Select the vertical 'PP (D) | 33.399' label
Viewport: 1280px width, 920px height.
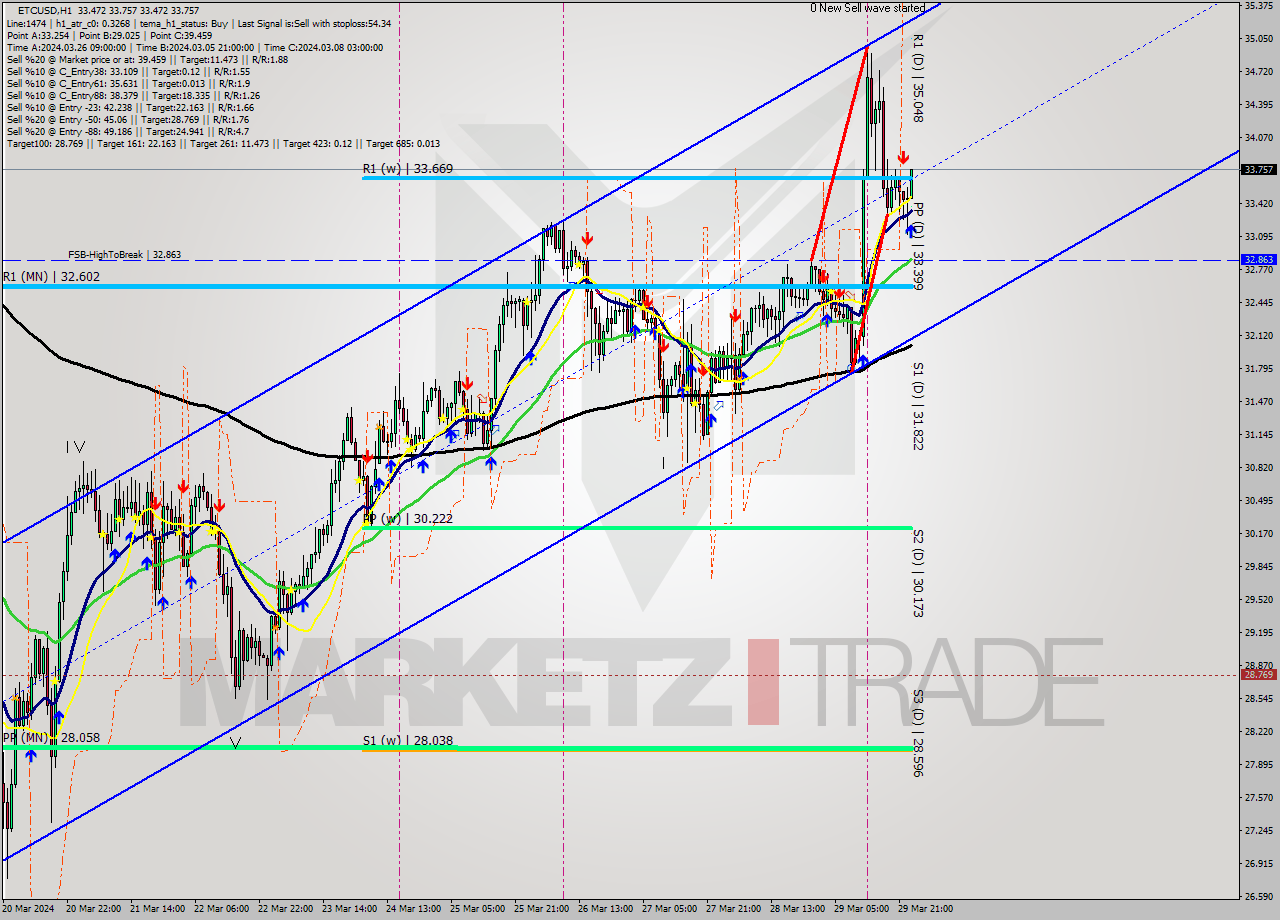coord(917,246)
